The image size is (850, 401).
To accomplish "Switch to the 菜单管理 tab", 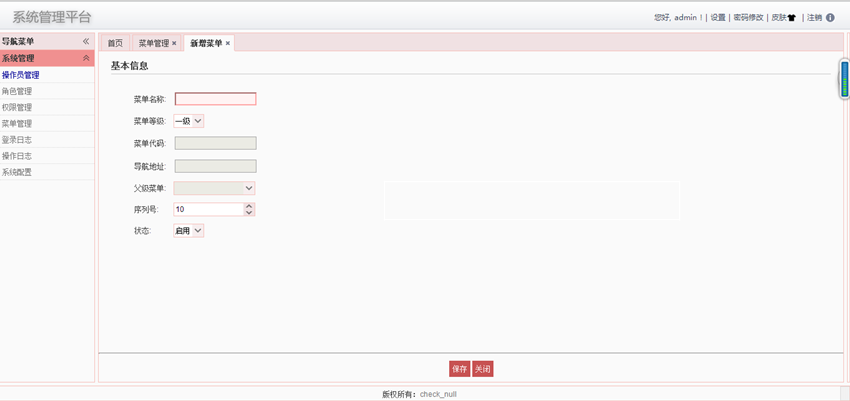I will point(153,43).
